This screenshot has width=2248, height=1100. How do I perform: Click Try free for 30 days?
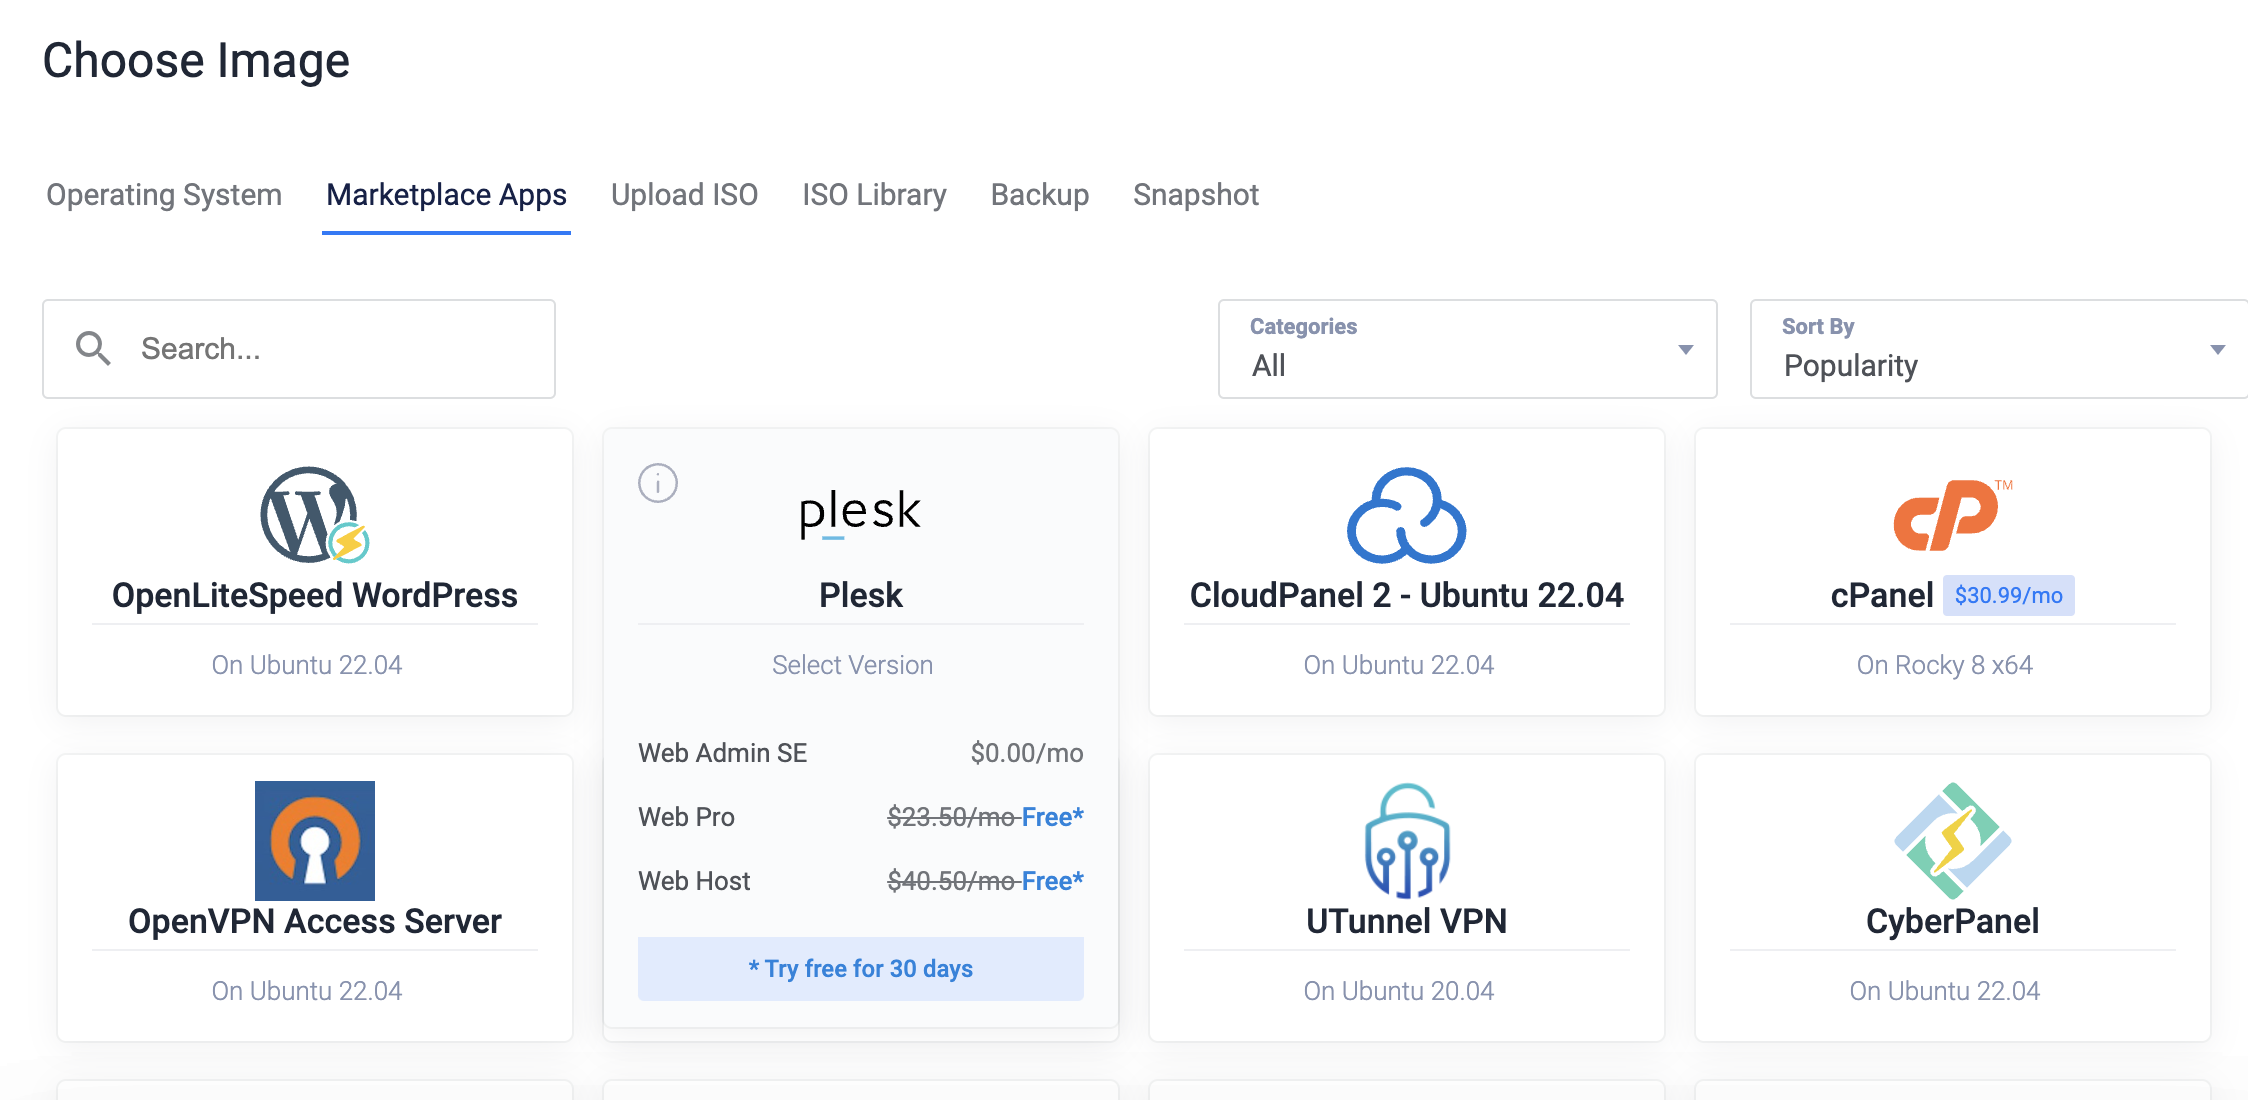point(860,968)
